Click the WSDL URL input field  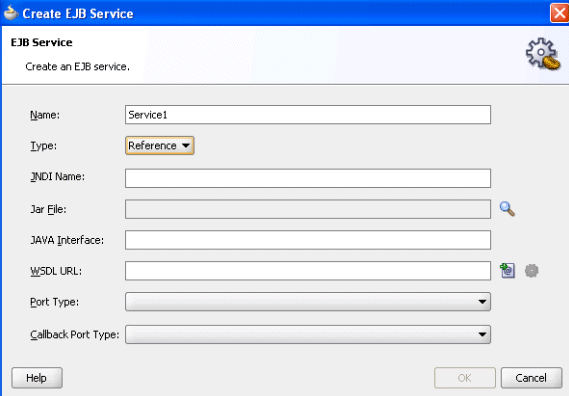(308, 271)
